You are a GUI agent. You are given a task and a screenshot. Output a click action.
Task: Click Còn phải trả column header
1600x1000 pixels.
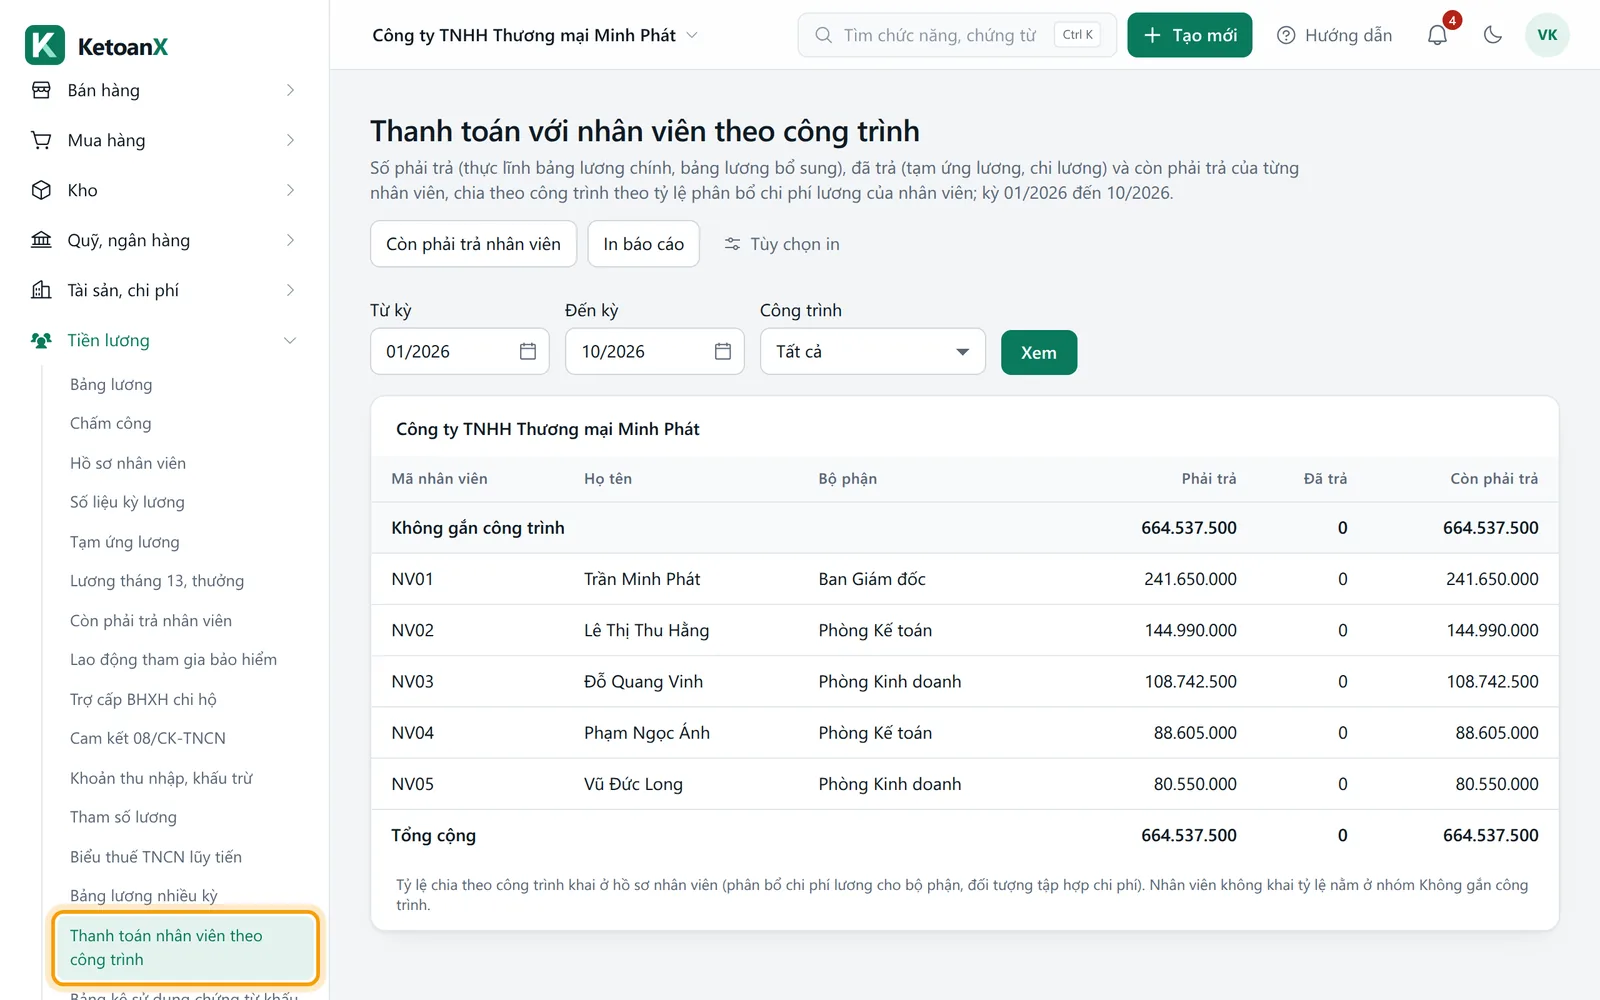pyautogui.click(x=1494, y=478)
